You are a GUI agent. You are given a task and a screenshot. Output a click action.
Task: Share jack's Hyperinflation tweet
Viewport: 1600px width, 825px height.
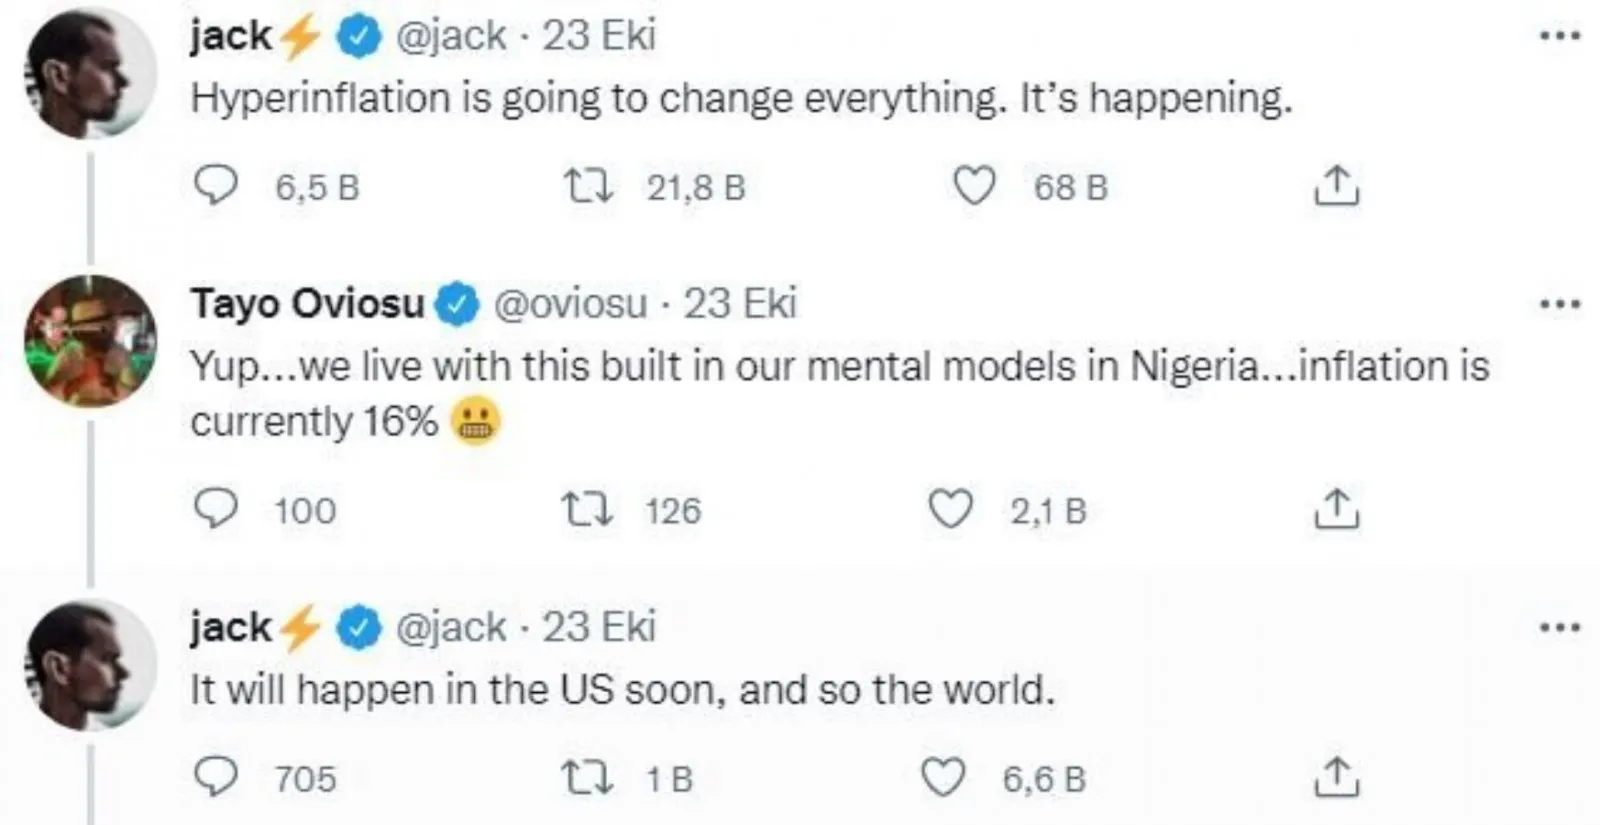point(1336,186)
